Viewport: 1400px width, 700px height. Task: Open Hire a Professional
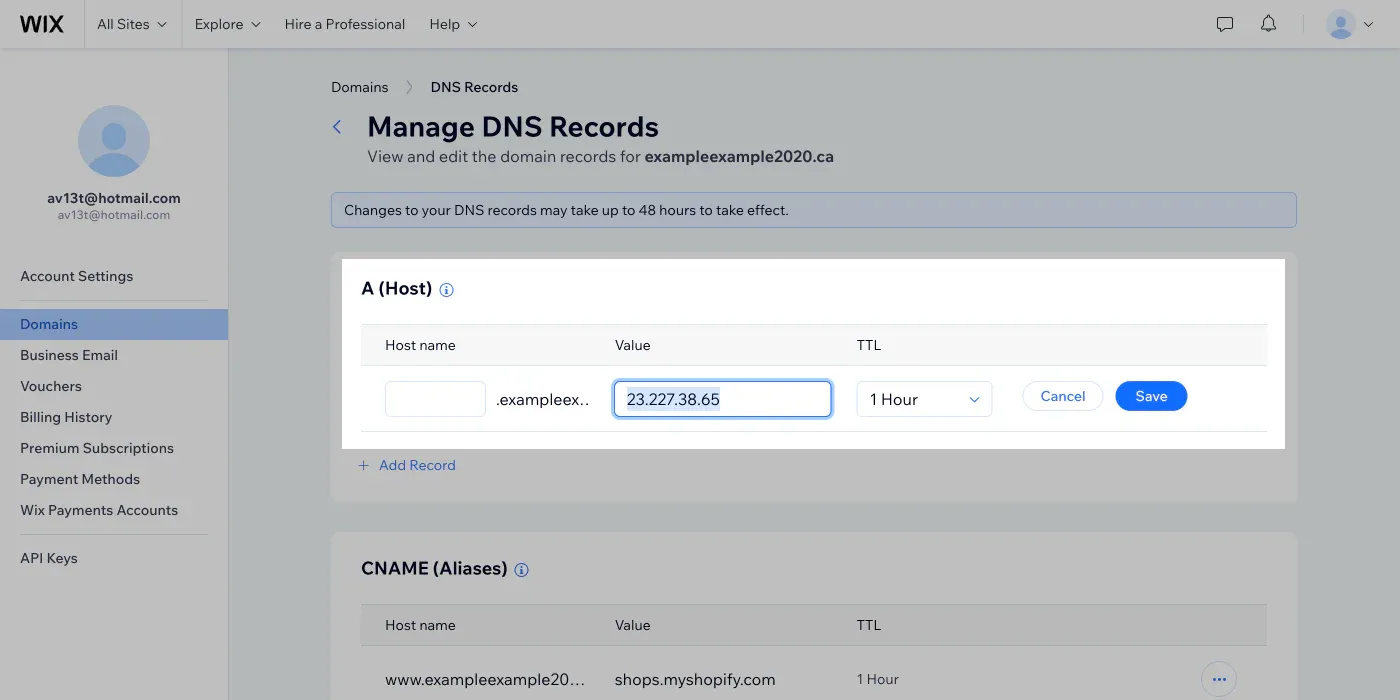point(345,24)
